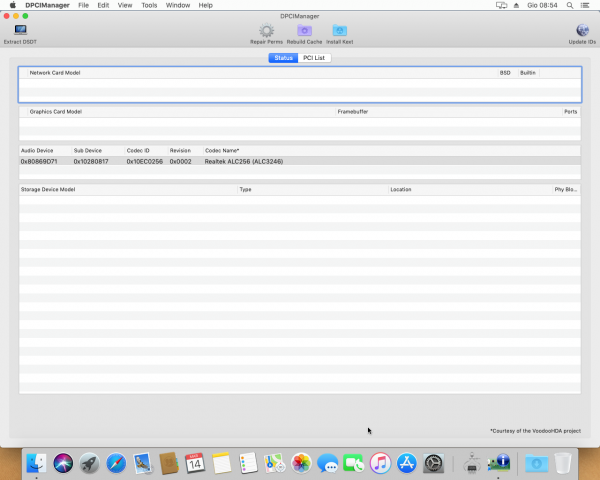Click the Framebuffer column header
600x480 pixels.
[352, 111]
